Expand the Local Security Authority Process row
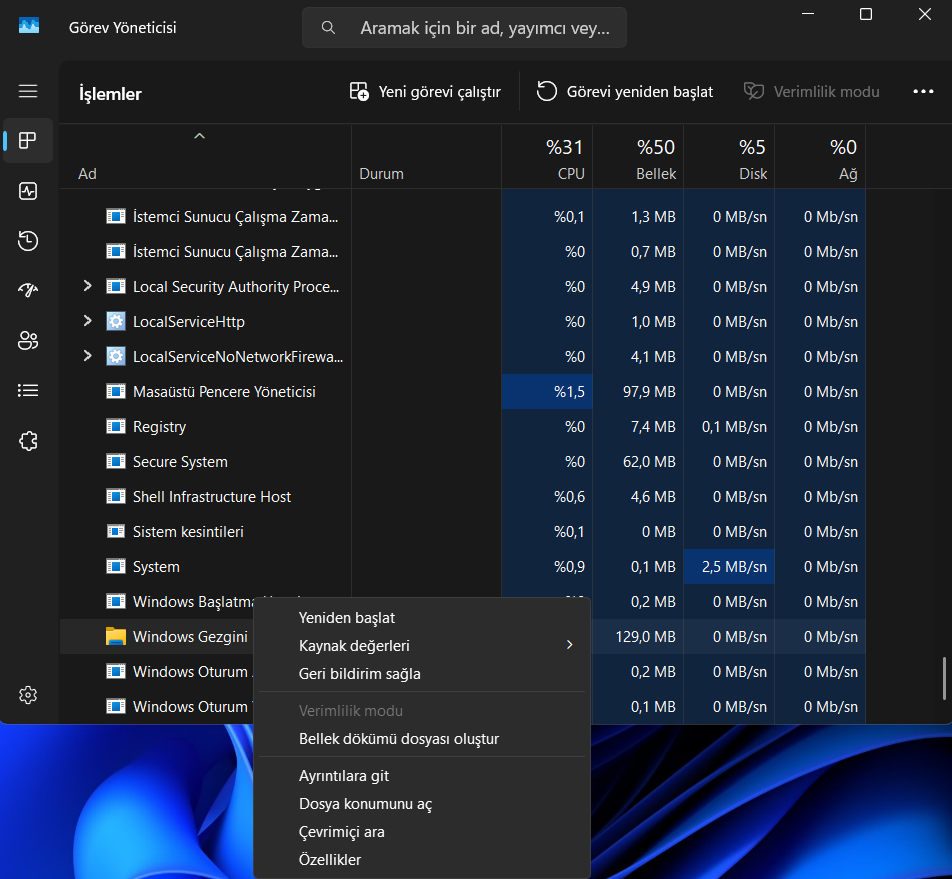 [x=87, y=285]
